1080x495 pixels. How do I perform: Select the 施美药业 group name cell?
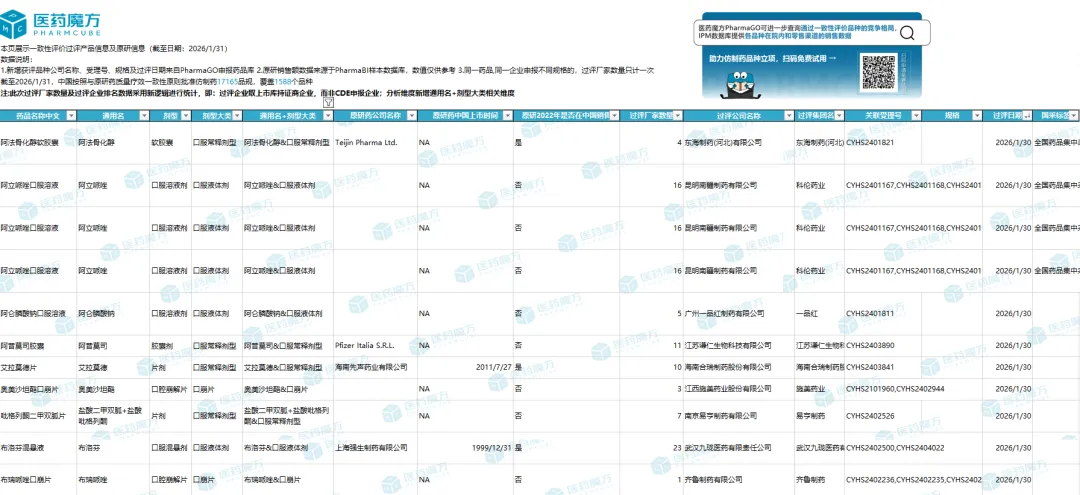tap(819, 390)
